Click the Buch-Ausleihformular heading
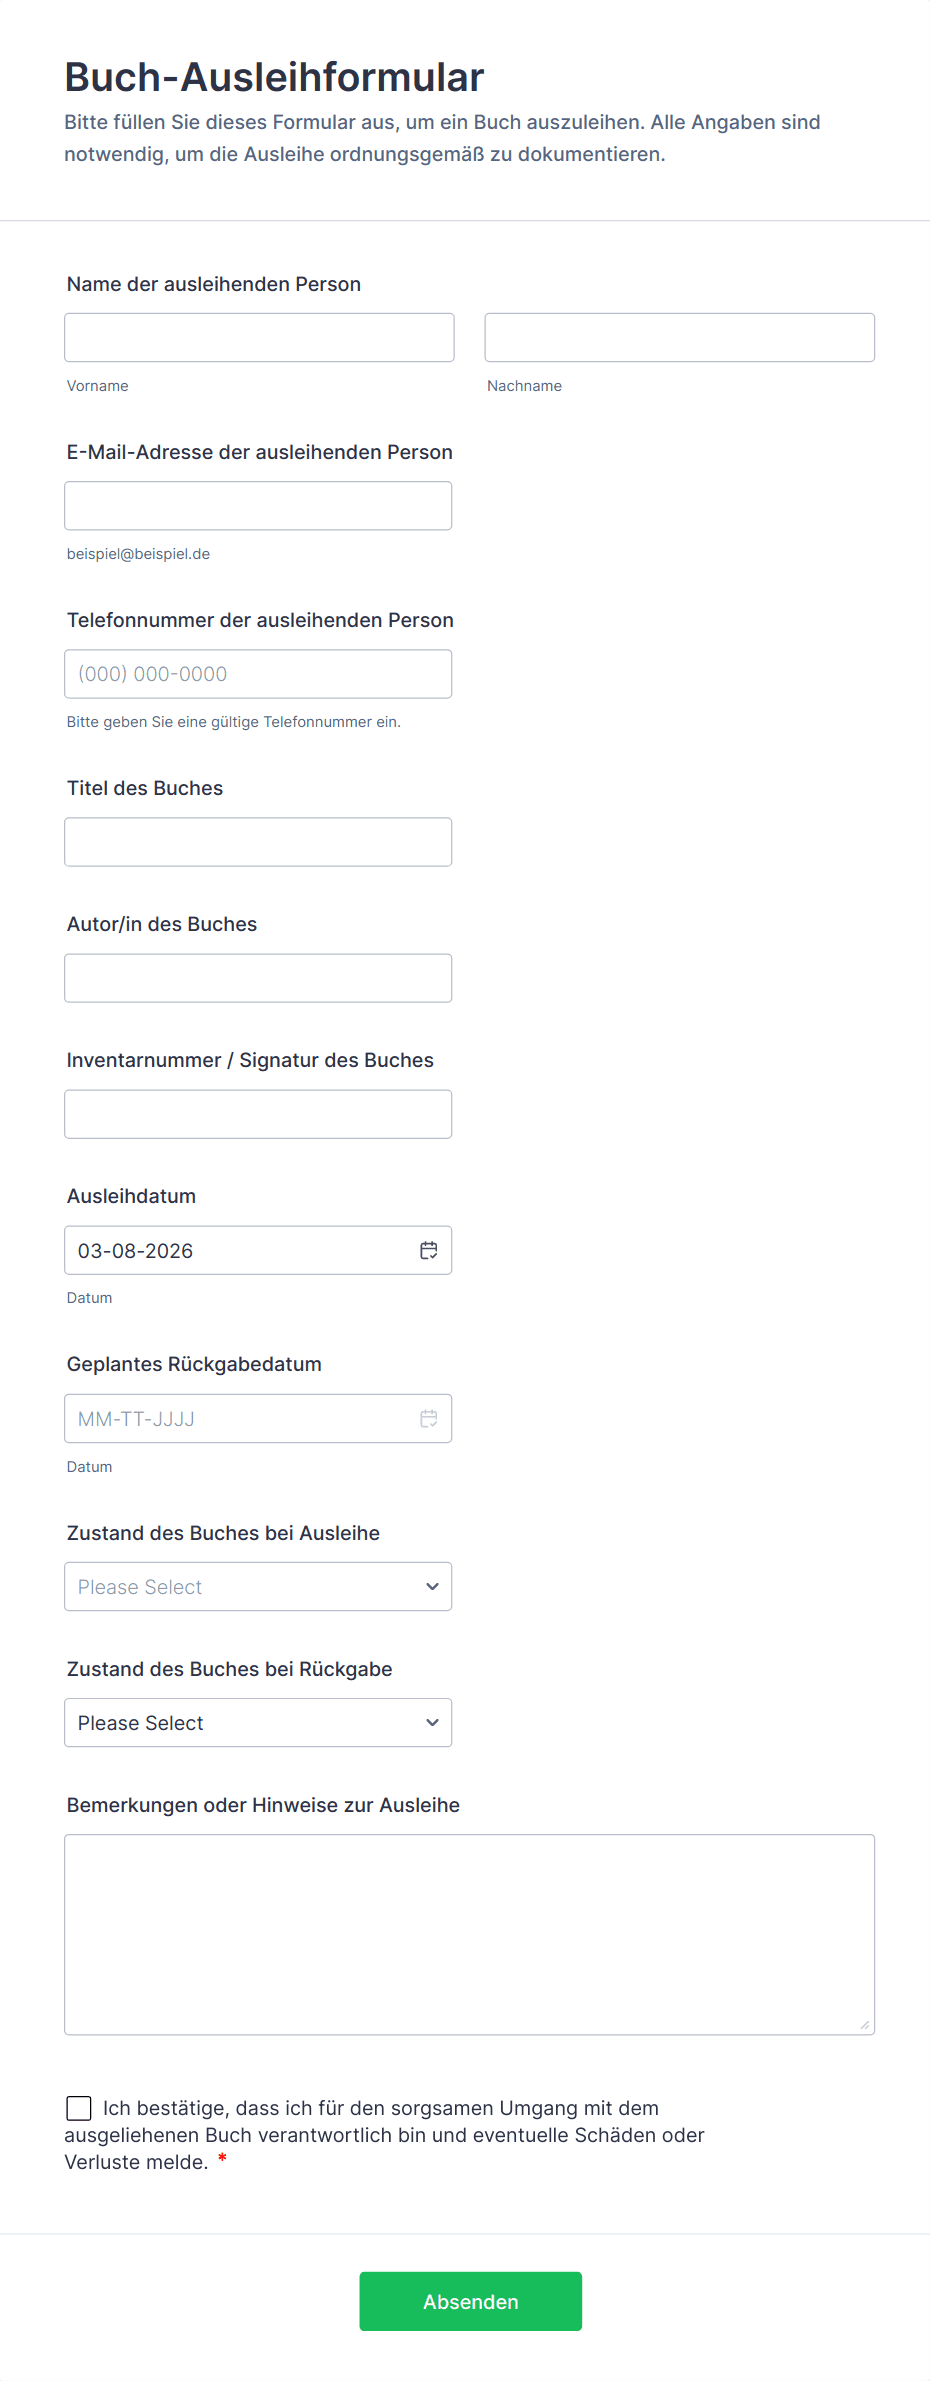Image resolution: width=930 pixels, height=2381 pixels. [x=274, y=77]
